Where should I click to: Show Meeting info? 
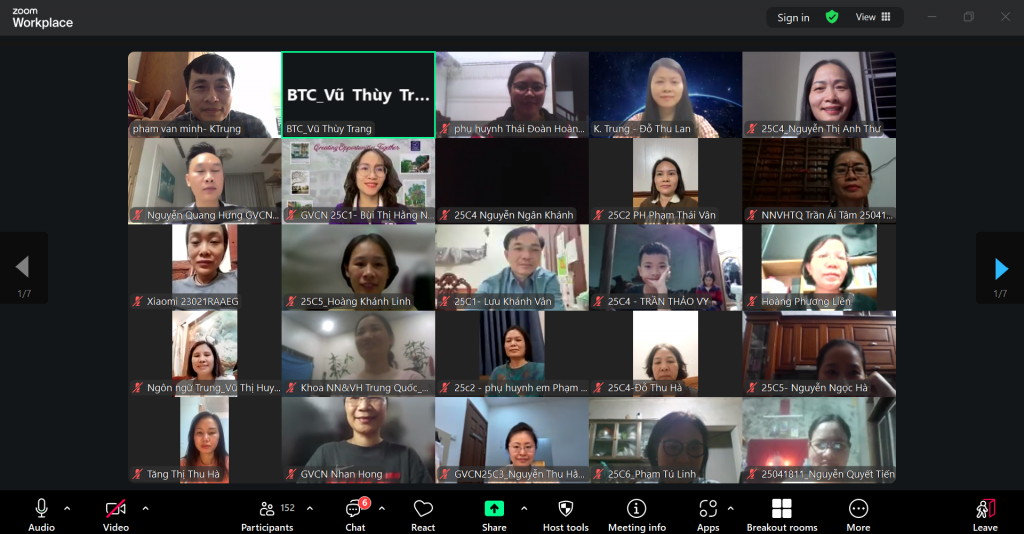tap(636, 512)
